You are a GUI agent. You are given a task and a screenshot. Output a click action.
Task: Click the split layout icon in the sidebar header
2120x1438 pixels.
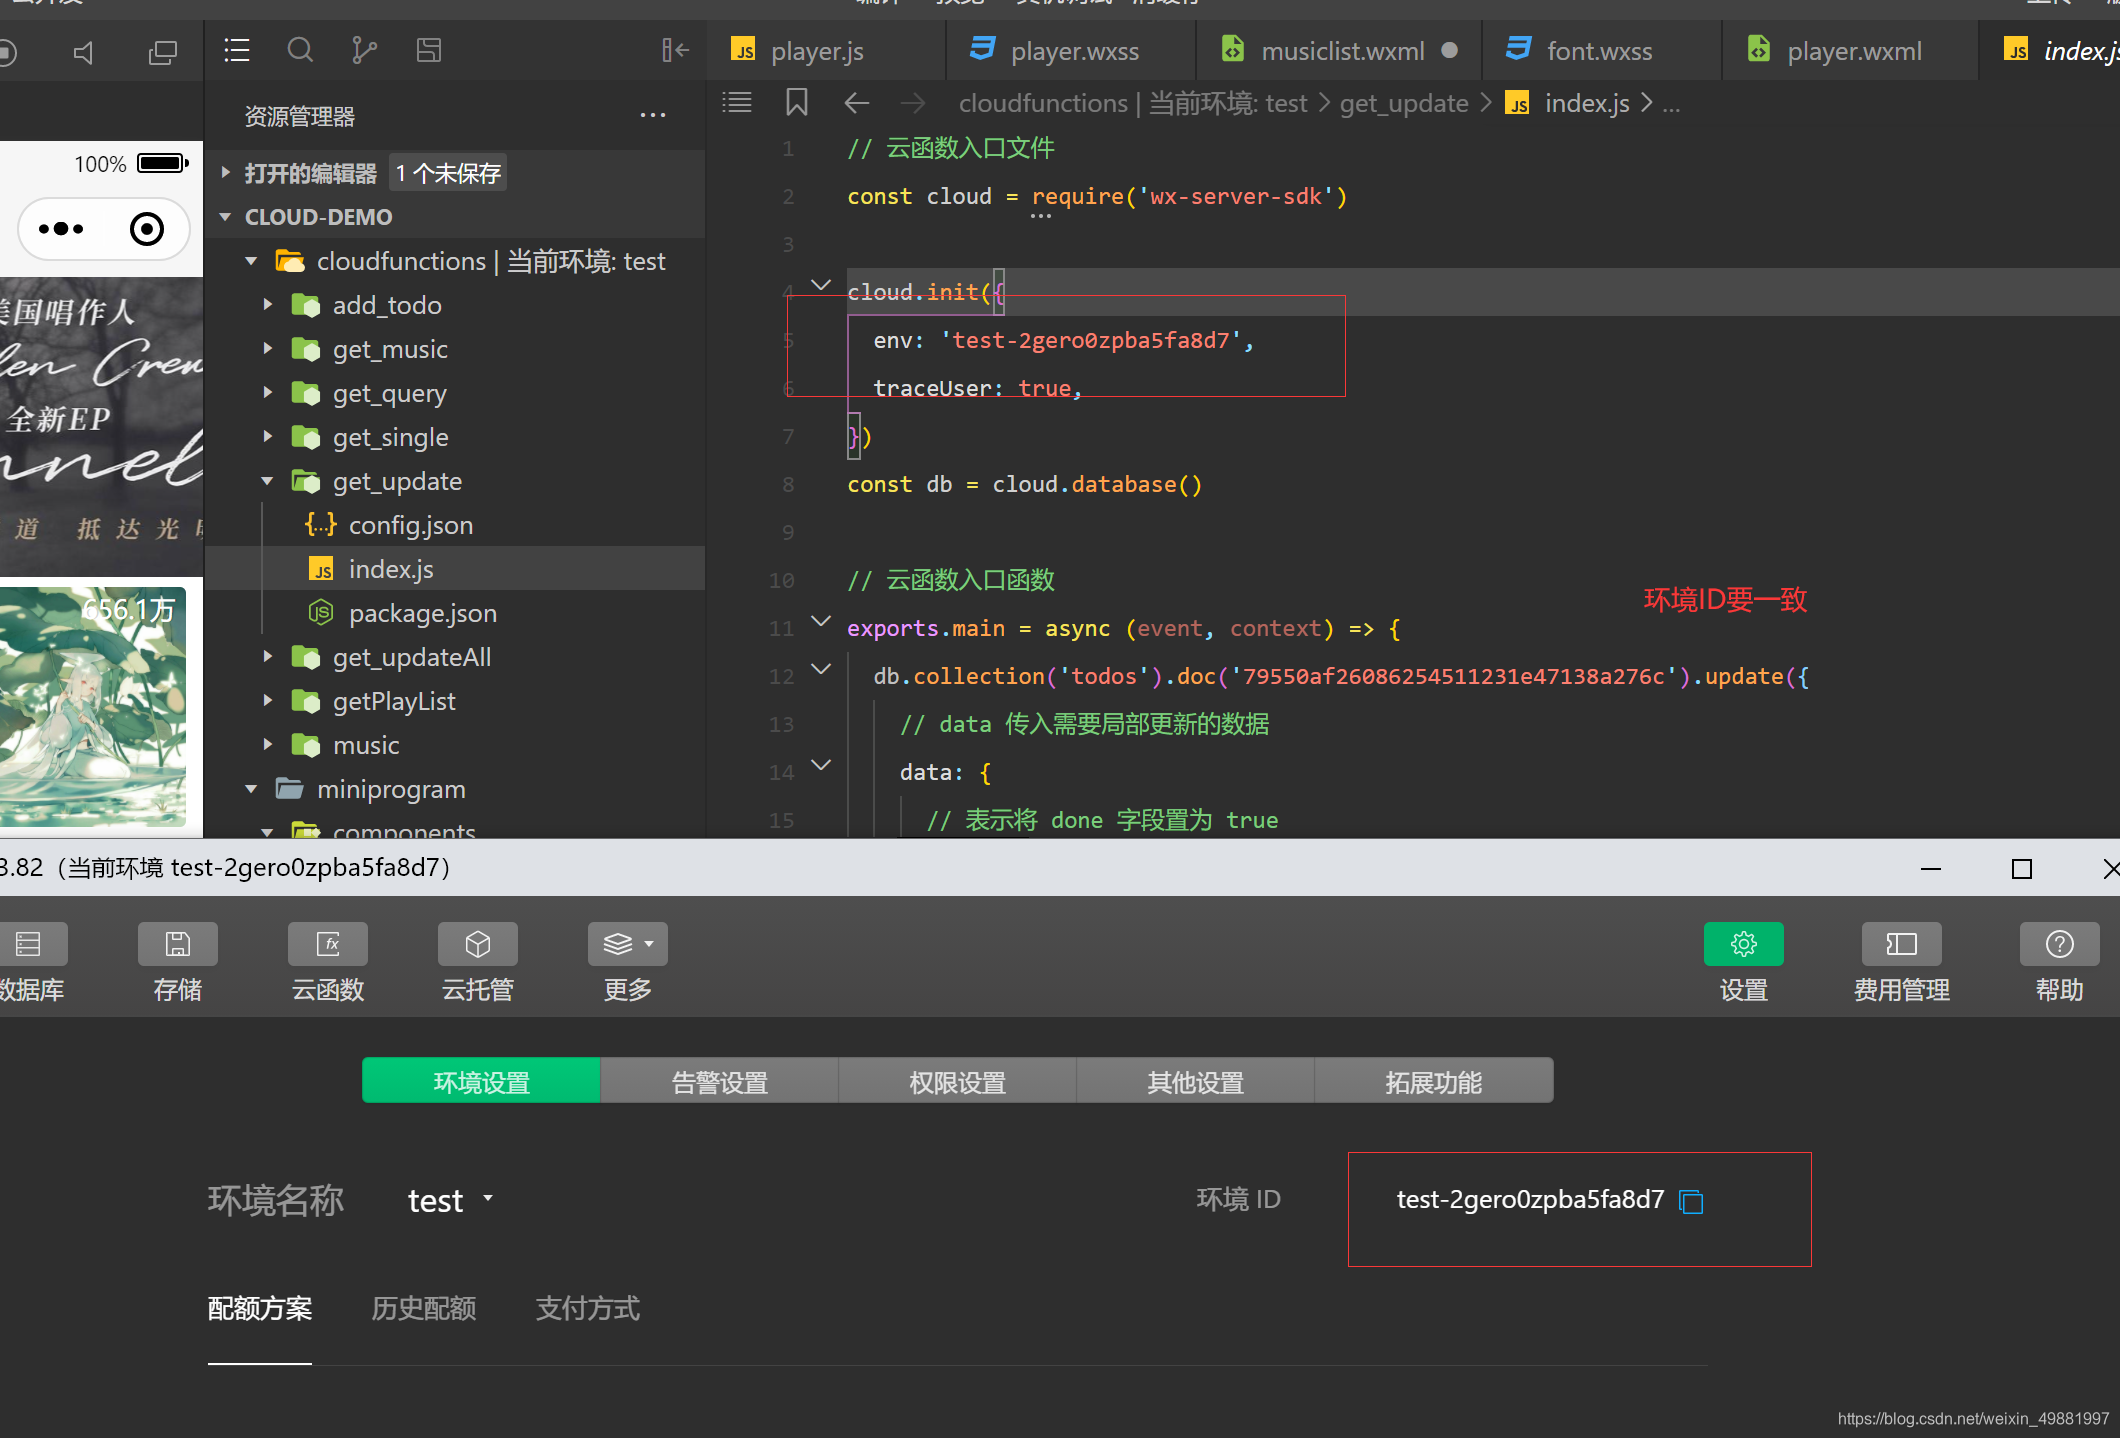(429, 50)
